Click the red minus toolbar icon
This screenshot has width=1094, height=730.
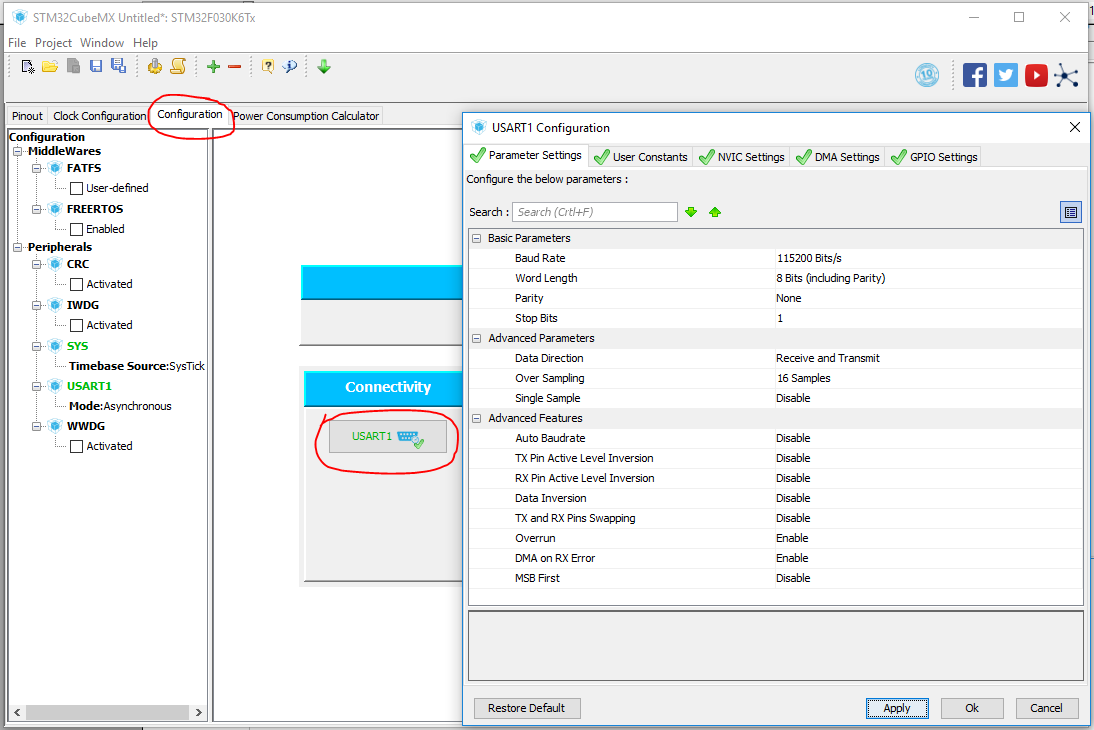[x=234, y=66]
